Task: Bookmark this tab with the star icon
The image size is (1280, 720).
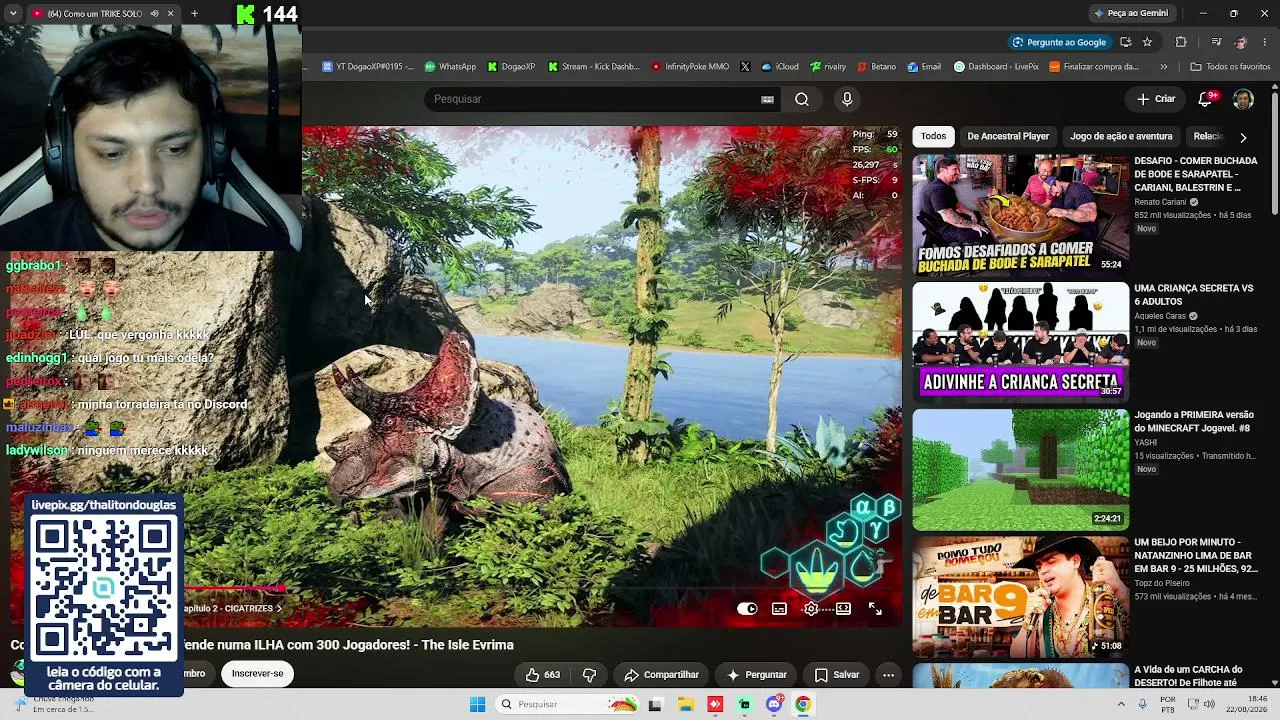Action: [1147, 42]
